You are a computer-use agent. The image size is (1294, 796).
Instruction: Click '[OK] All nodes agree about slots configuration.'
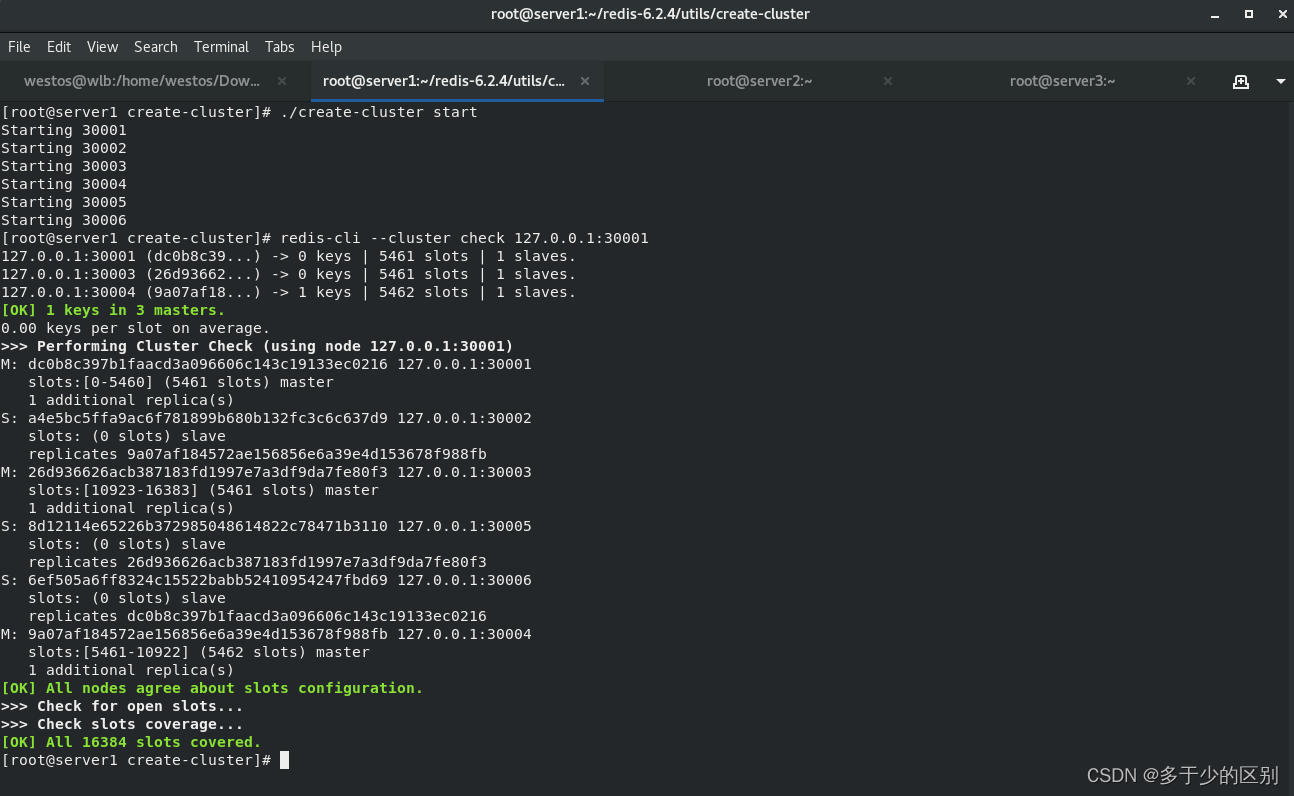212,688
